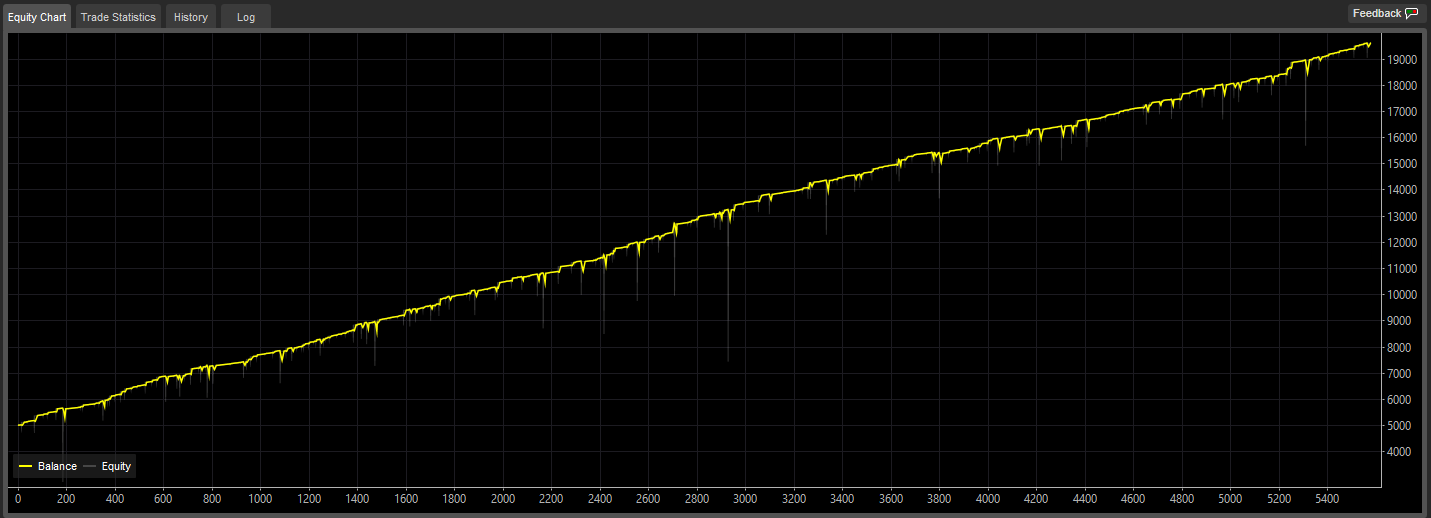Open the Log tab
Screen dimensions: 1431x518
tap(246, 17)
